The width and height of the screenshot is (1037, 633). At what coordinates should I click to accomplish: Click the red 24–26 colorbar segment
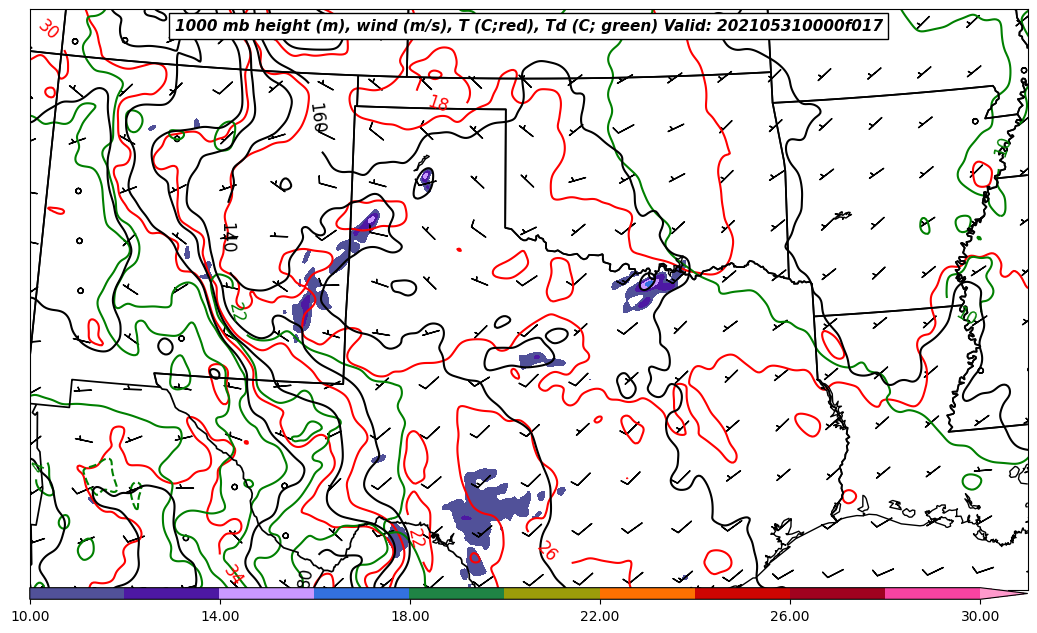point(742,593)
